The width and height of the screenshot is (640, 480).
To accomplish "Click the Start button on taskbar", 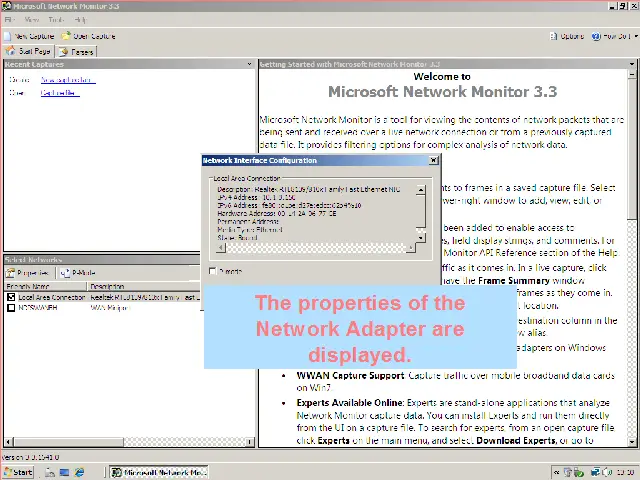I will click(18, 472).
